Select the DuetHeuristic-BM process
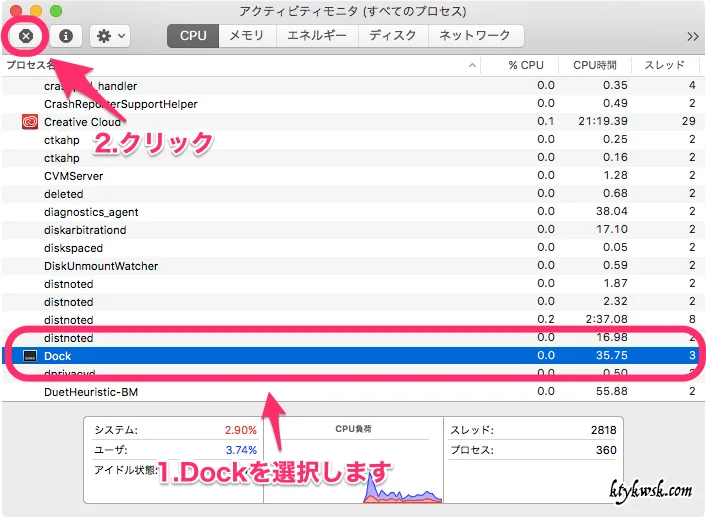Image resolution: width=706 pixels, height=517 pixels. [351, 392]
